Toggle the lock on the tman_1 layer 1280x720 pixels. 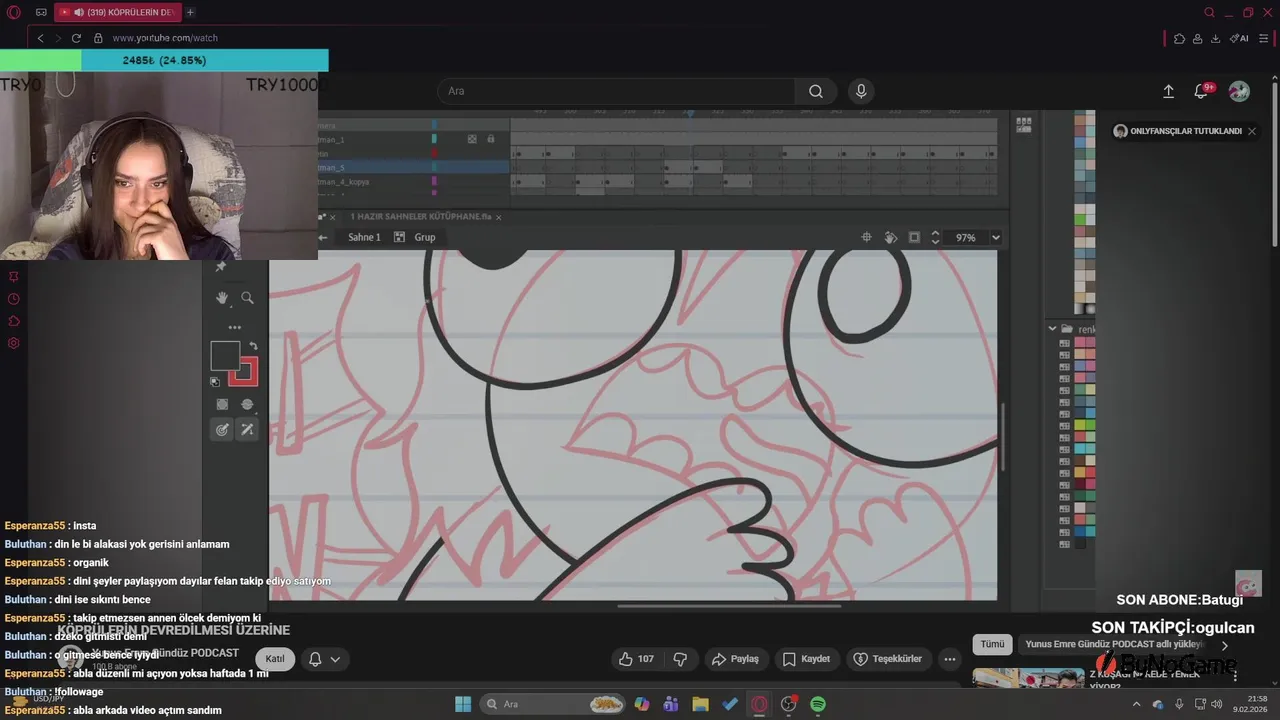click(490, 139)
